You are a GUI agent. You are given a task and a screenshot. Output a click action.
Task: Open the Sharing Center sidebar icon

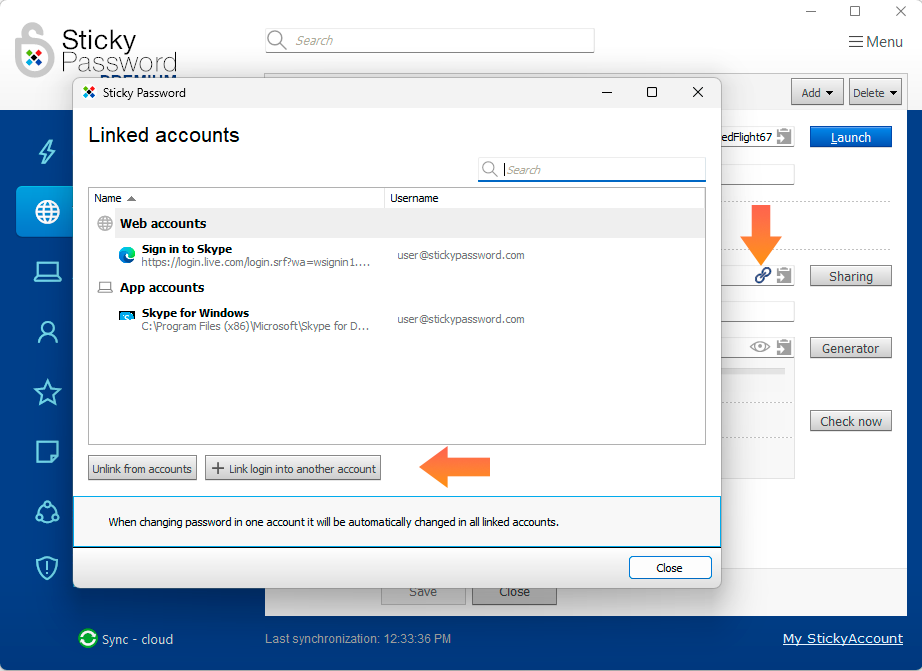coord(47,512)
